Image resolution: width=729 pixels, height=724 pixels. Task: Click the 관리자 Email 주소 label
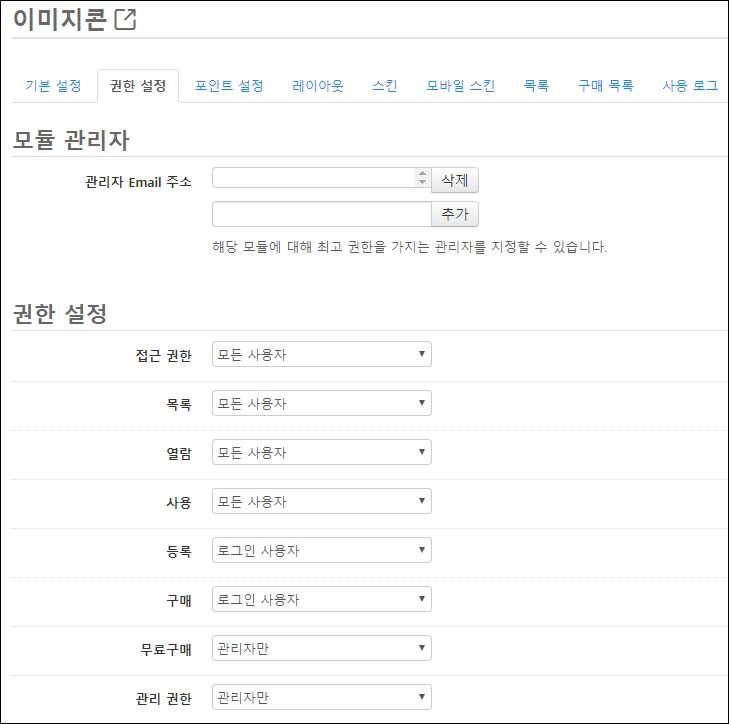[138, 182]
